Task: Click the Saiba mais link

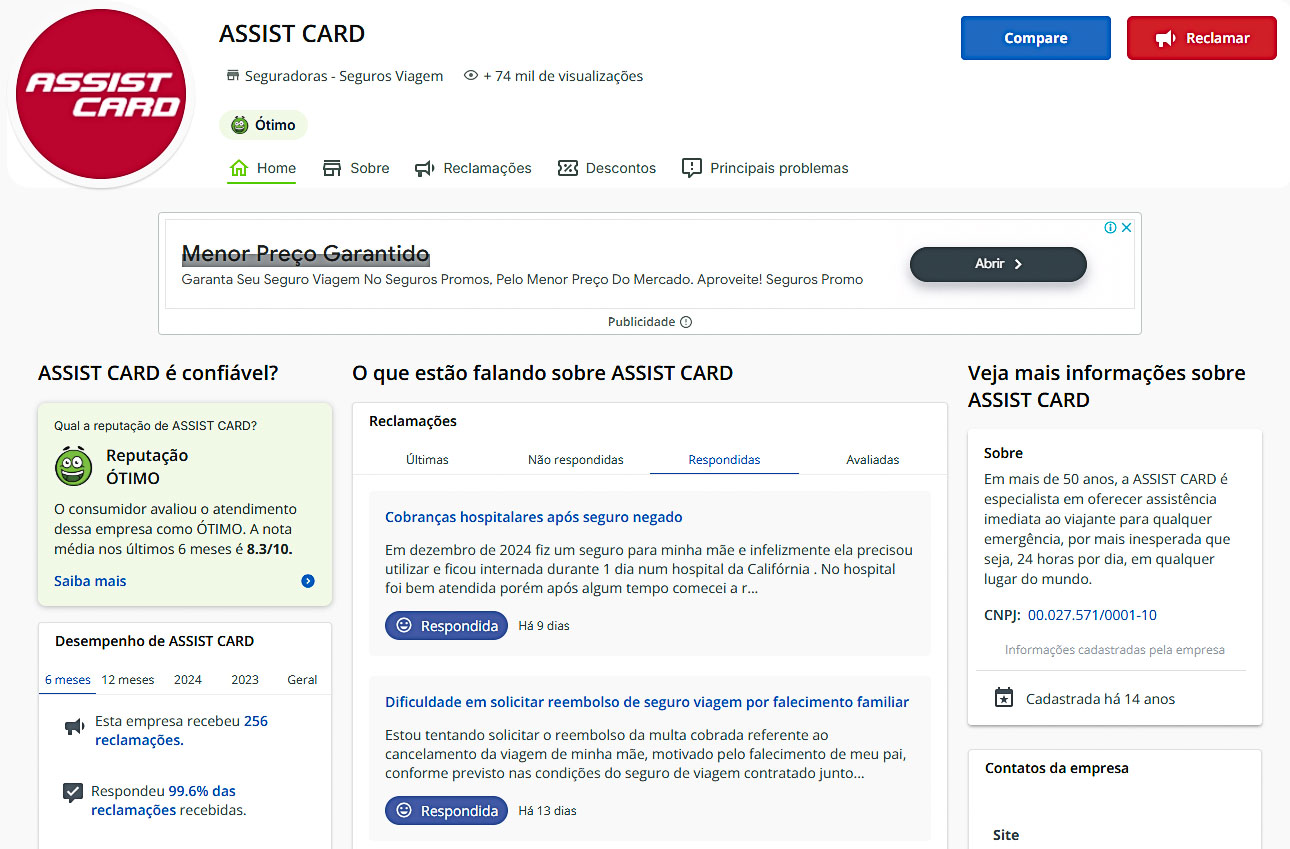Action: click(90, 581)
